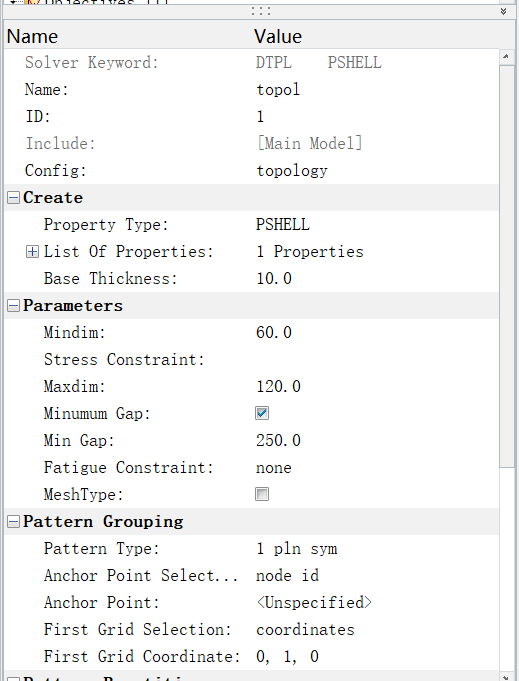Collapse the Pattern Grouping section
Viewport: 519px width, 681px height.
pyautogui.click(x=13, y=522)
